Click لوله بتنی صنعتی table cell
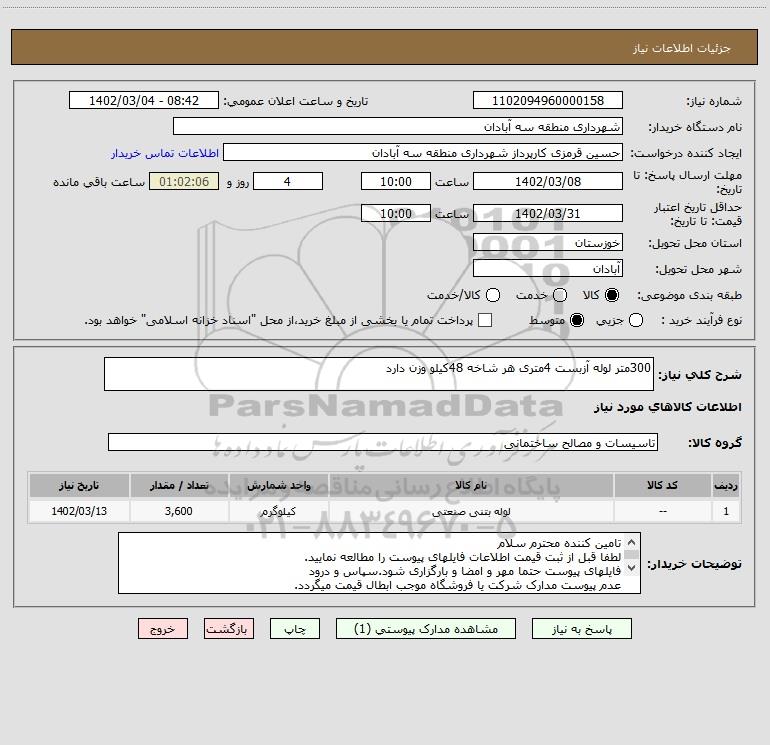The width and height of the screenshot is (770, 745). [471, 511]
